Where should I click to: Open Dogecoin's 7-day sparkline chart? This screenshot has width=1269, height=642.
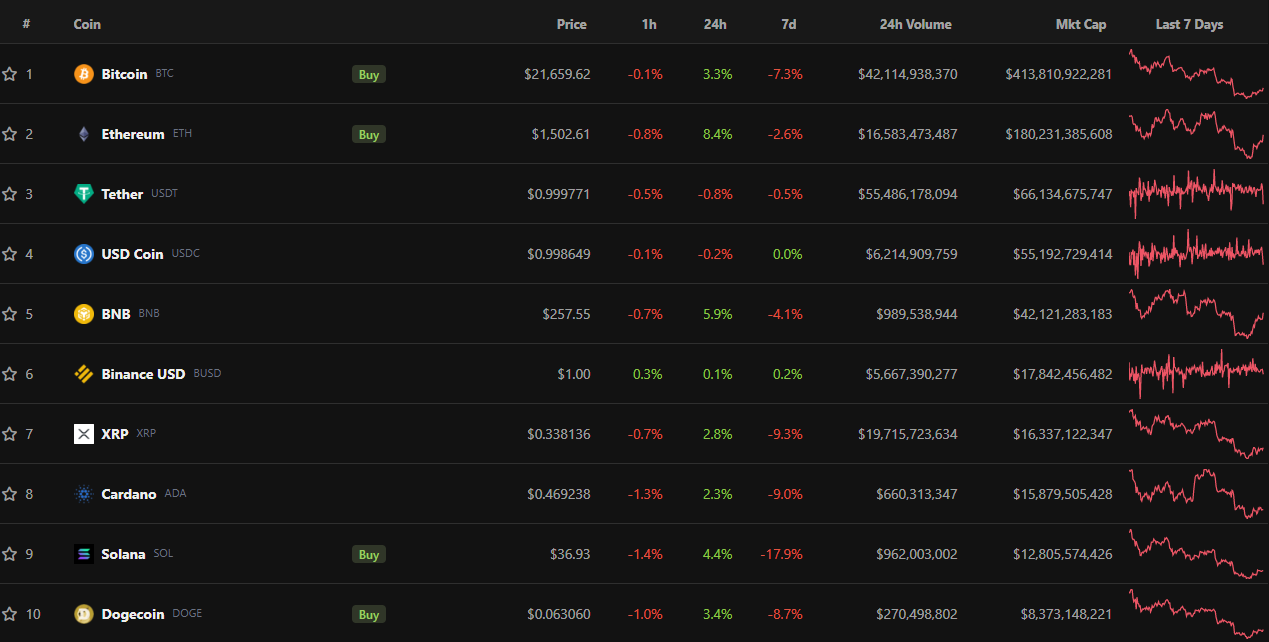(1197, 614)
